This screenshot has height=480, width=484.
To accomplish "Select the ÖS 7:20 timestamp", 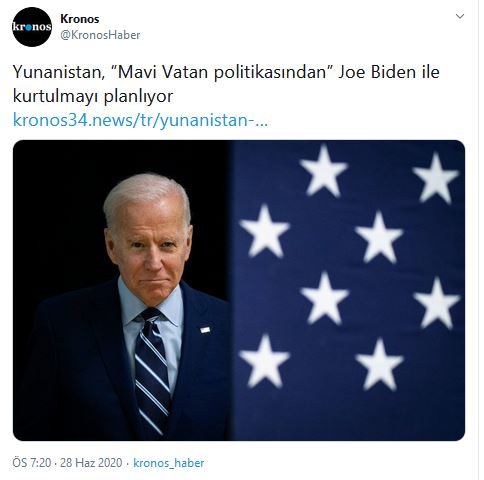I will (x=32, y=463).
